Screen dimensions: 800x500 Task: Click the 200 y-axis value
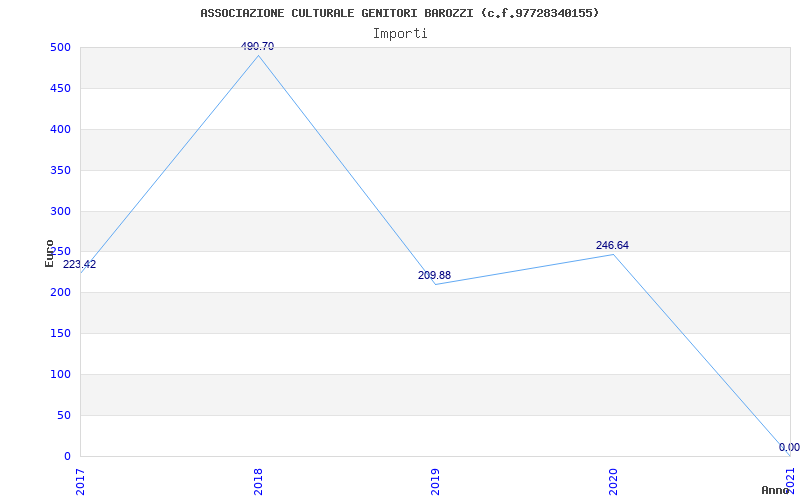(60, 293)
